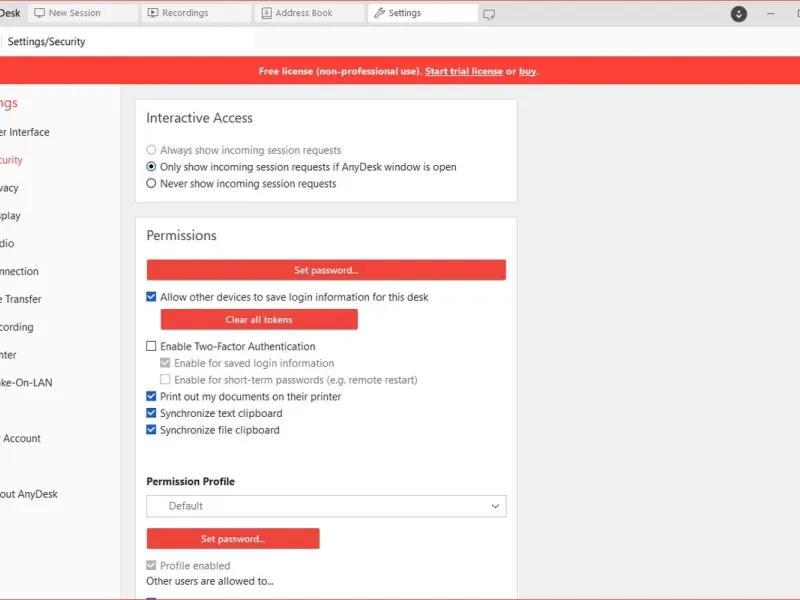Select the Settings tab
800x600 pixels.
422,13
